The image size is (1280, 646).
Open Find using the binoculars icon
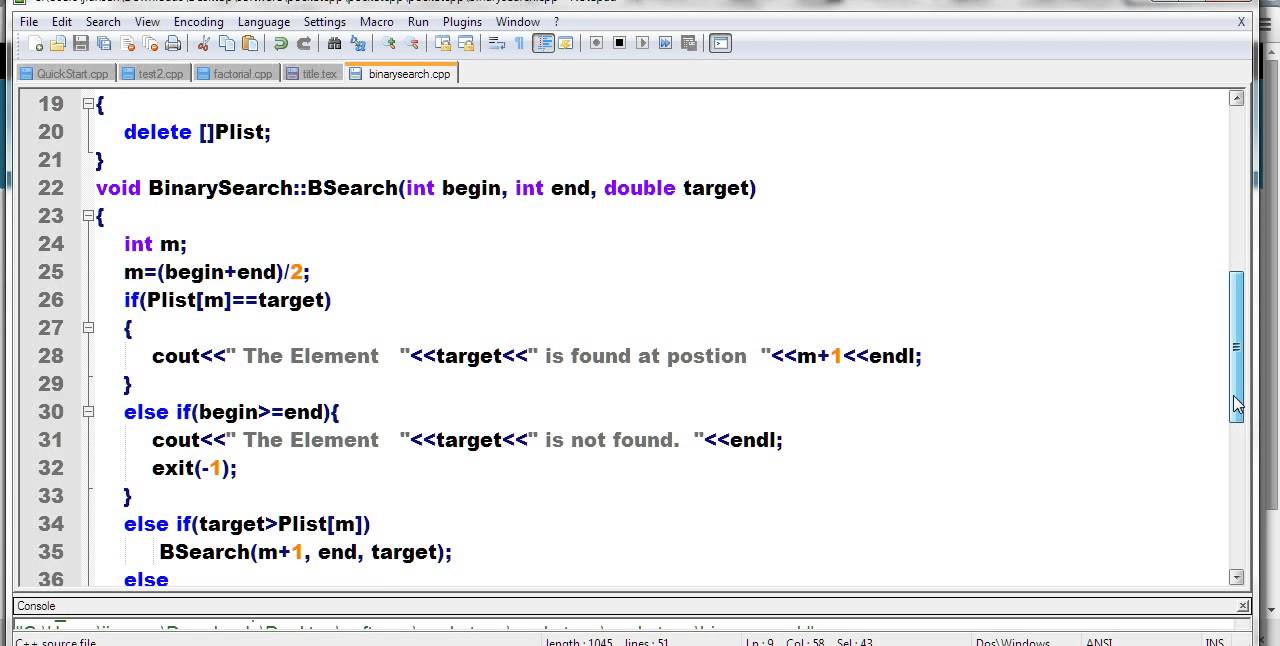pyautogui.click(x=335, y=43)
